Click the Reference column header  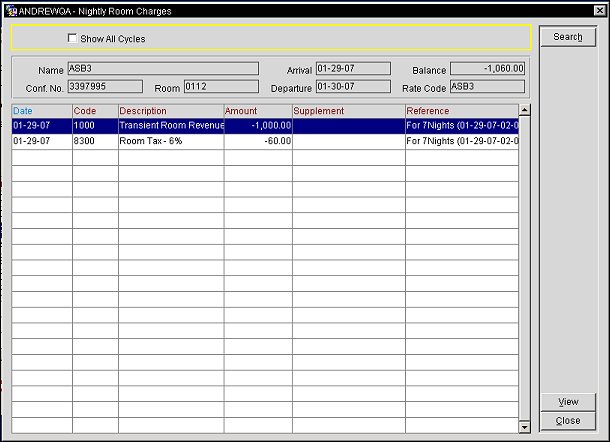click(x=460, y=110)
